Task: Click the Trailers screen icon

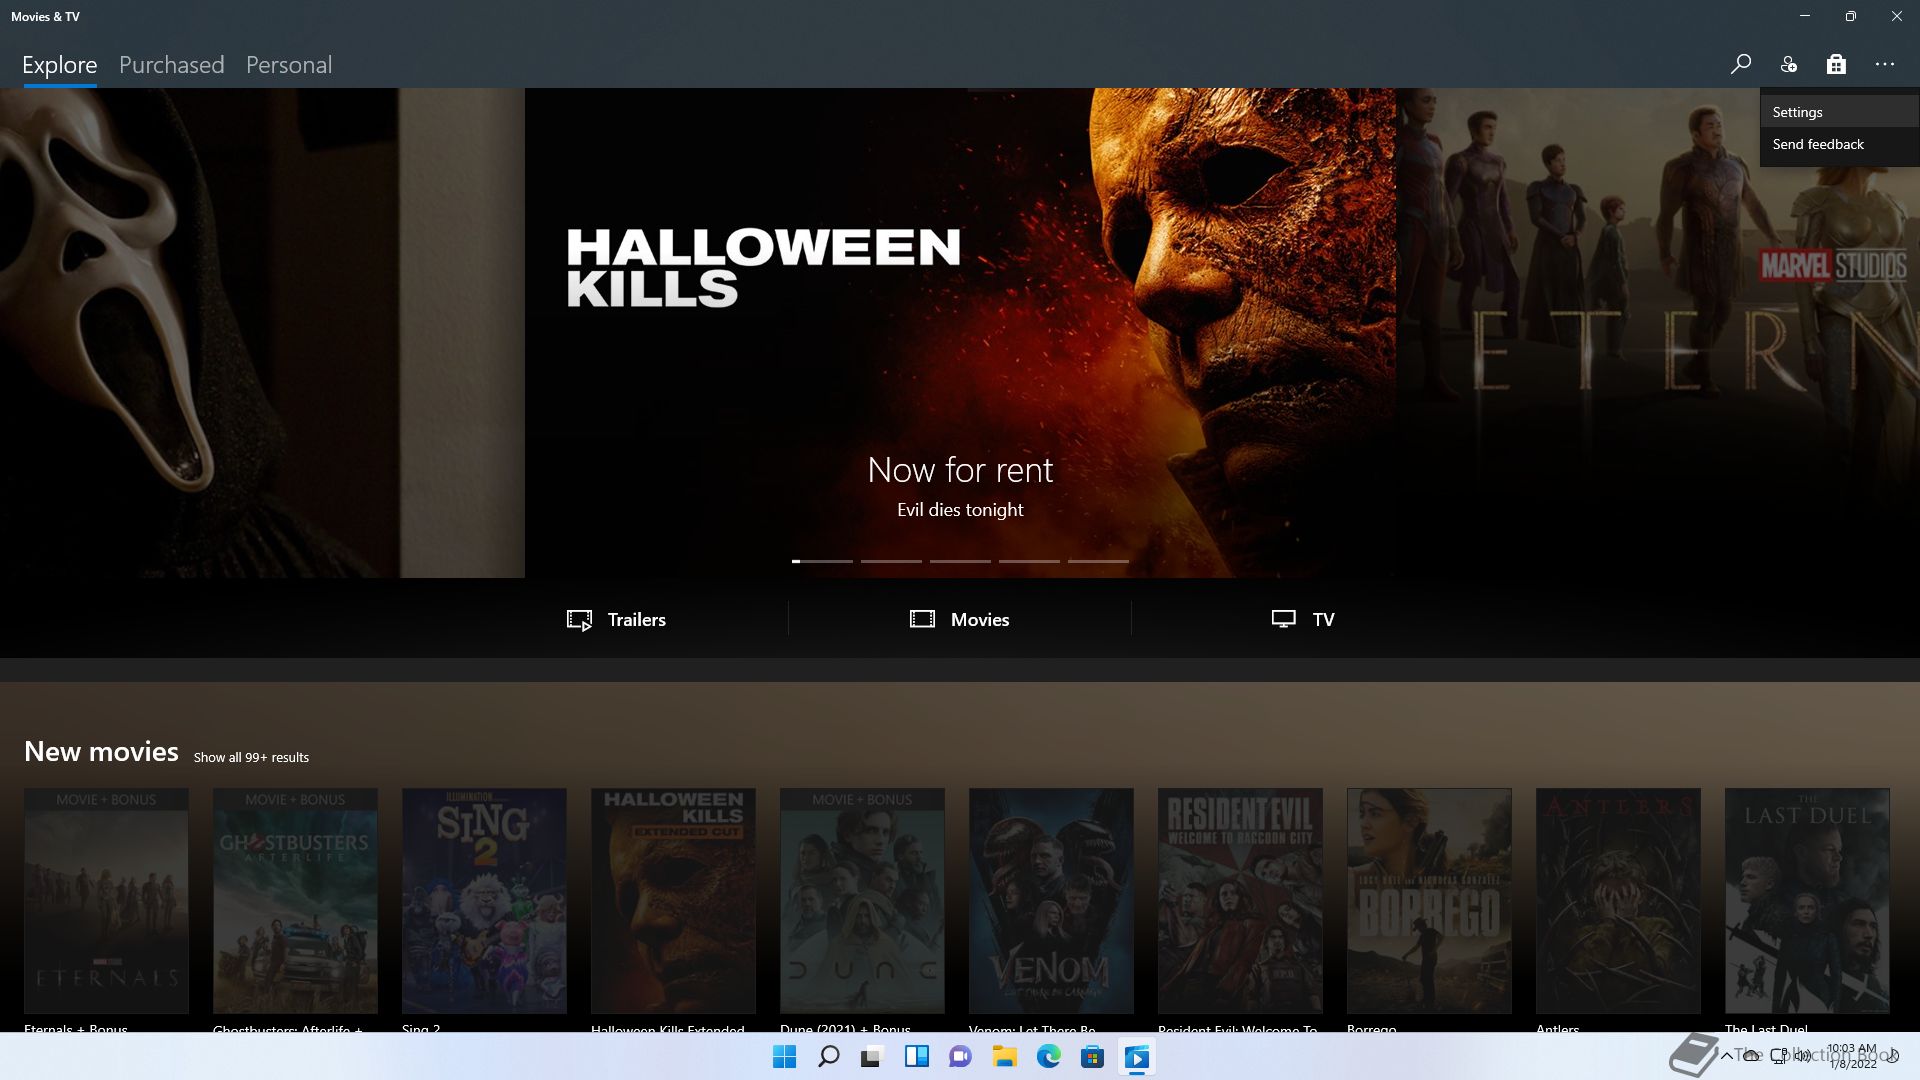Action: [579, 620]
